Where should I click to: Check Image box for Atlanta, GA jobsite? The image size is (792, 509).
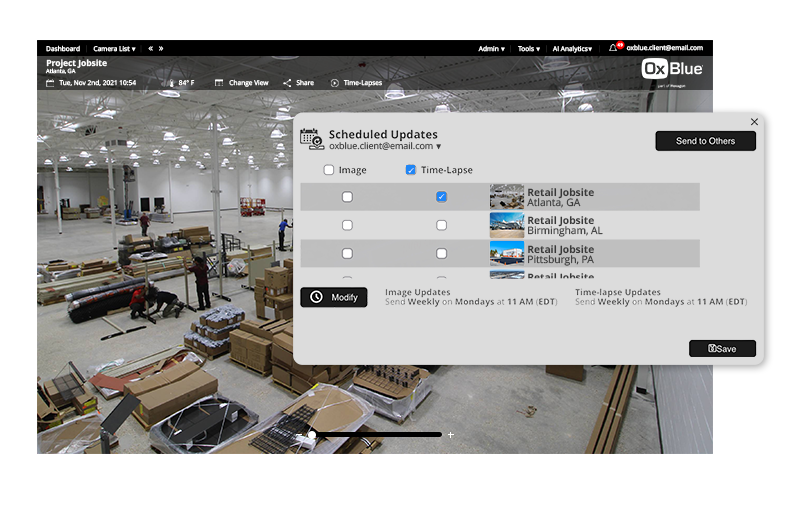[x=347, y=197]
